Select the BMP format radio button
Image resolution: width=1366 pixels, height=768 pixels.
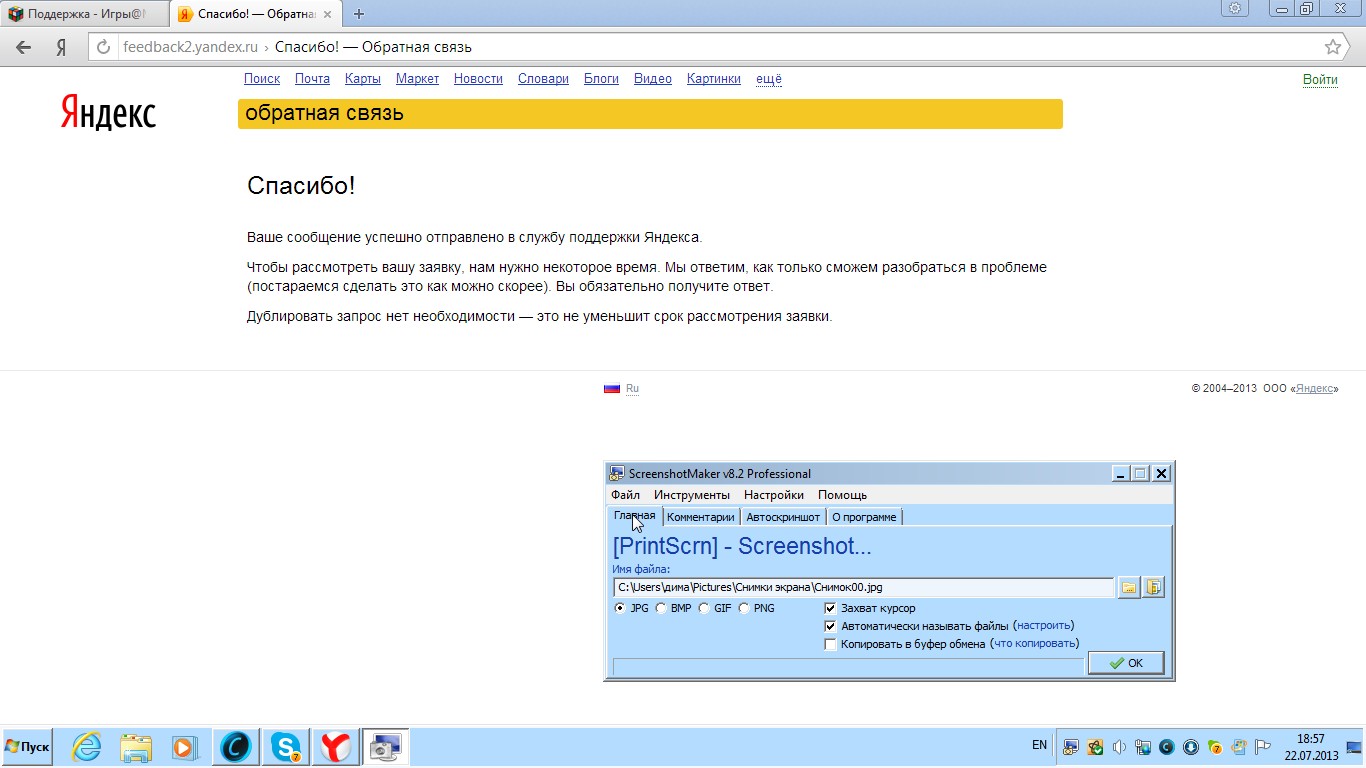click(x=661, y=608)
